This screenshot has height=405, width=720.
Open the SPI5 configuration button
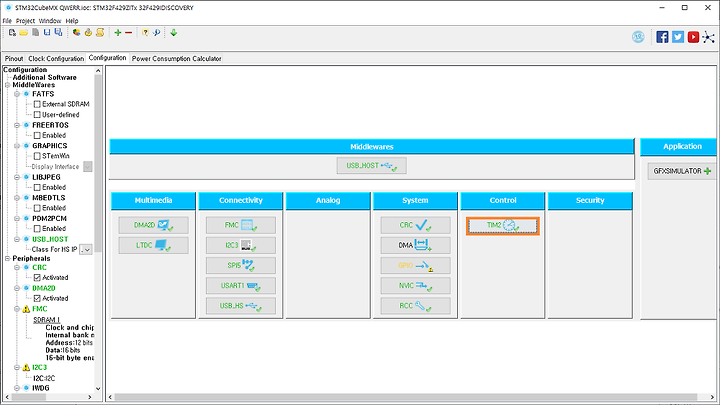coord(241,265)
